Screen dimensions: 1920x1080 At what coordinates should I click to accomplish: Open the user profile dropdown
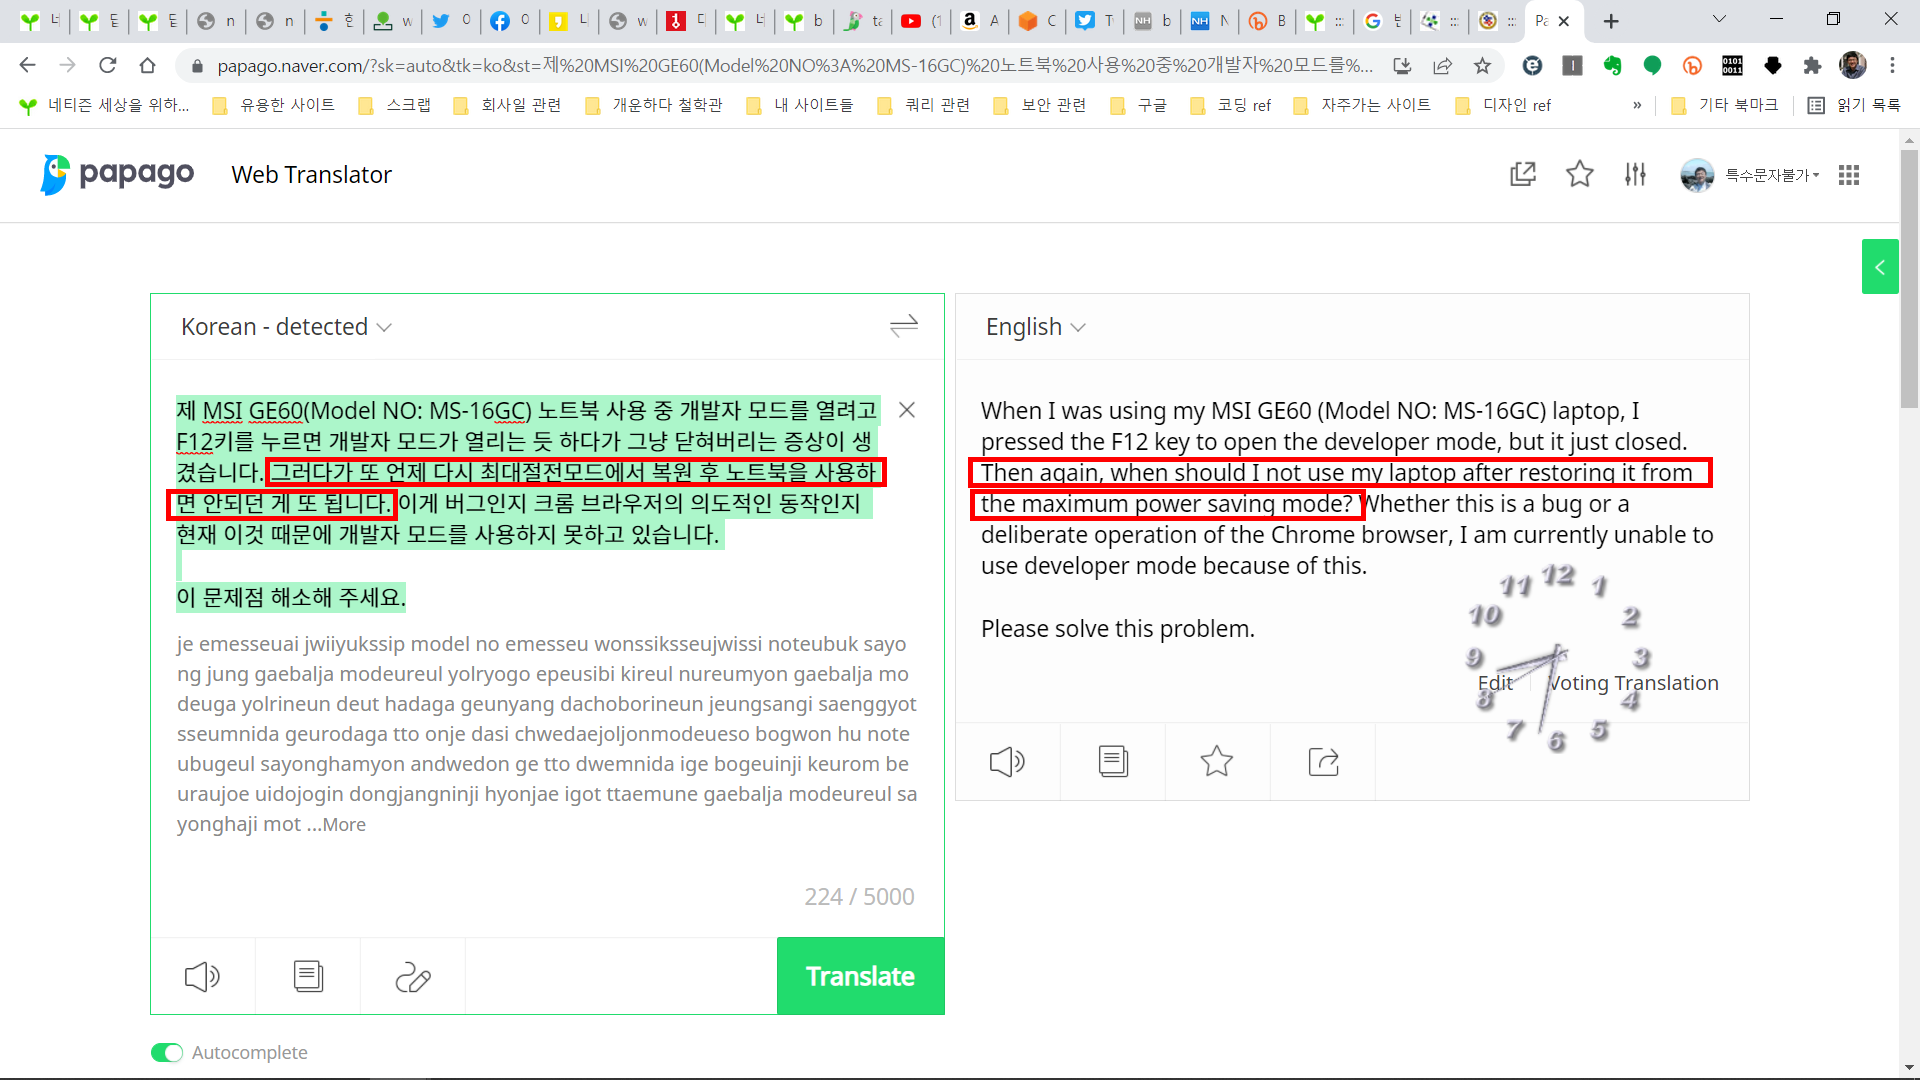(x=1750, y=175)
